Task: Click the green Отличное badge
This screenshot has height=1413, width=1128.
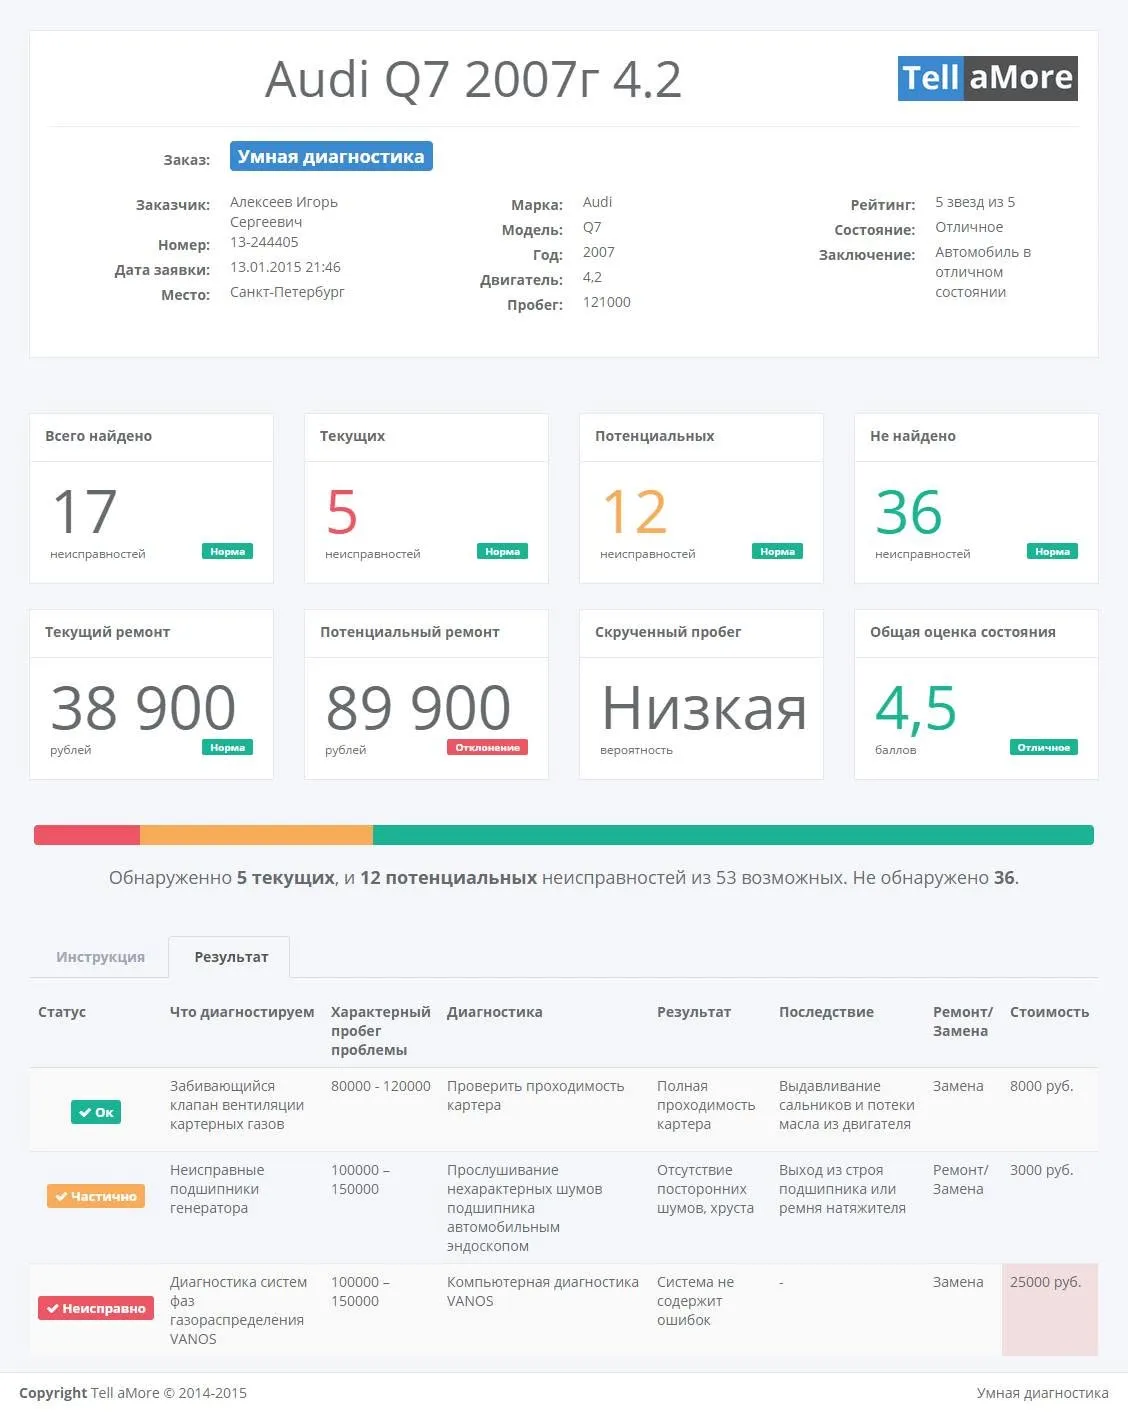Action: 1043,747
